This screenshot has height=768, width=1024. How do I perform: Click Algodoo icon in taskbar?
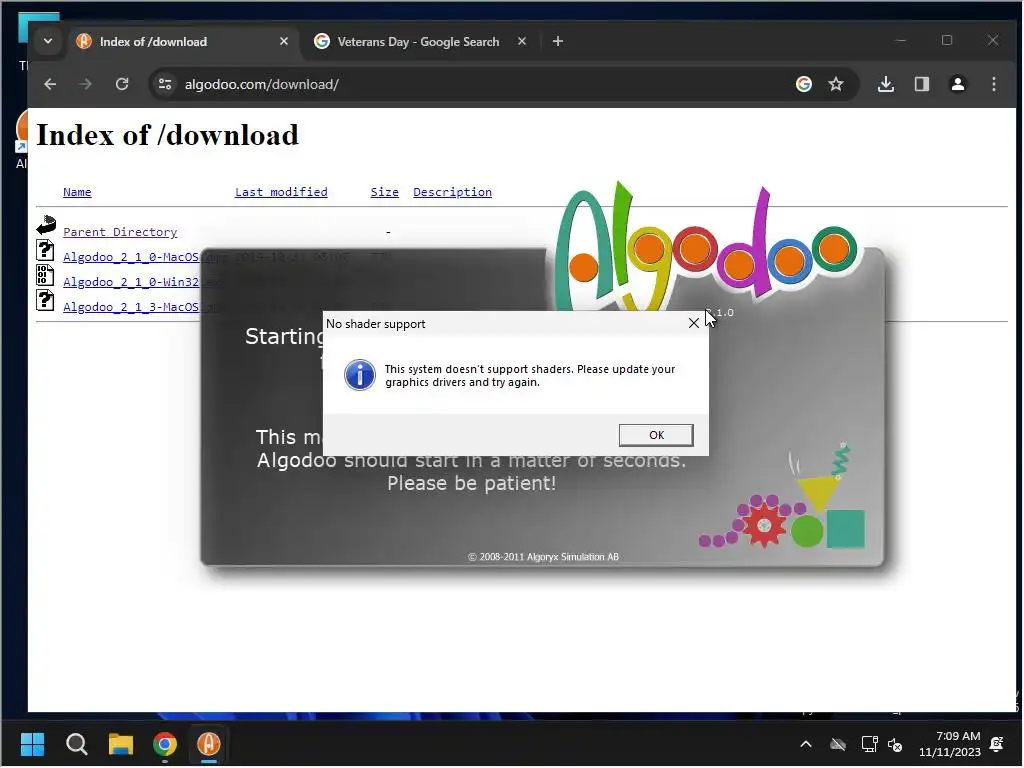209,744
